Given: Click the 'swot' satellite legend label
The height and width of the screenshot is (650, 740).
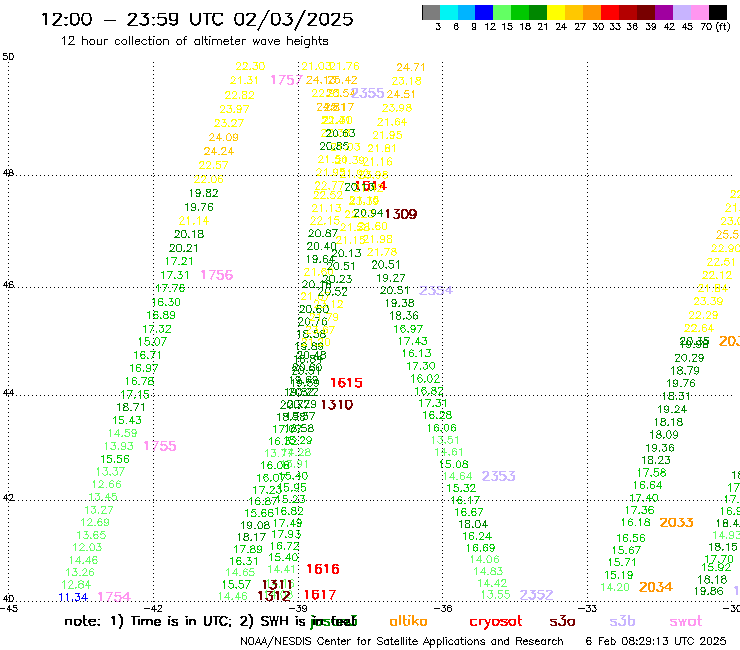Looking at the screenshot, I should coord(686,621).
